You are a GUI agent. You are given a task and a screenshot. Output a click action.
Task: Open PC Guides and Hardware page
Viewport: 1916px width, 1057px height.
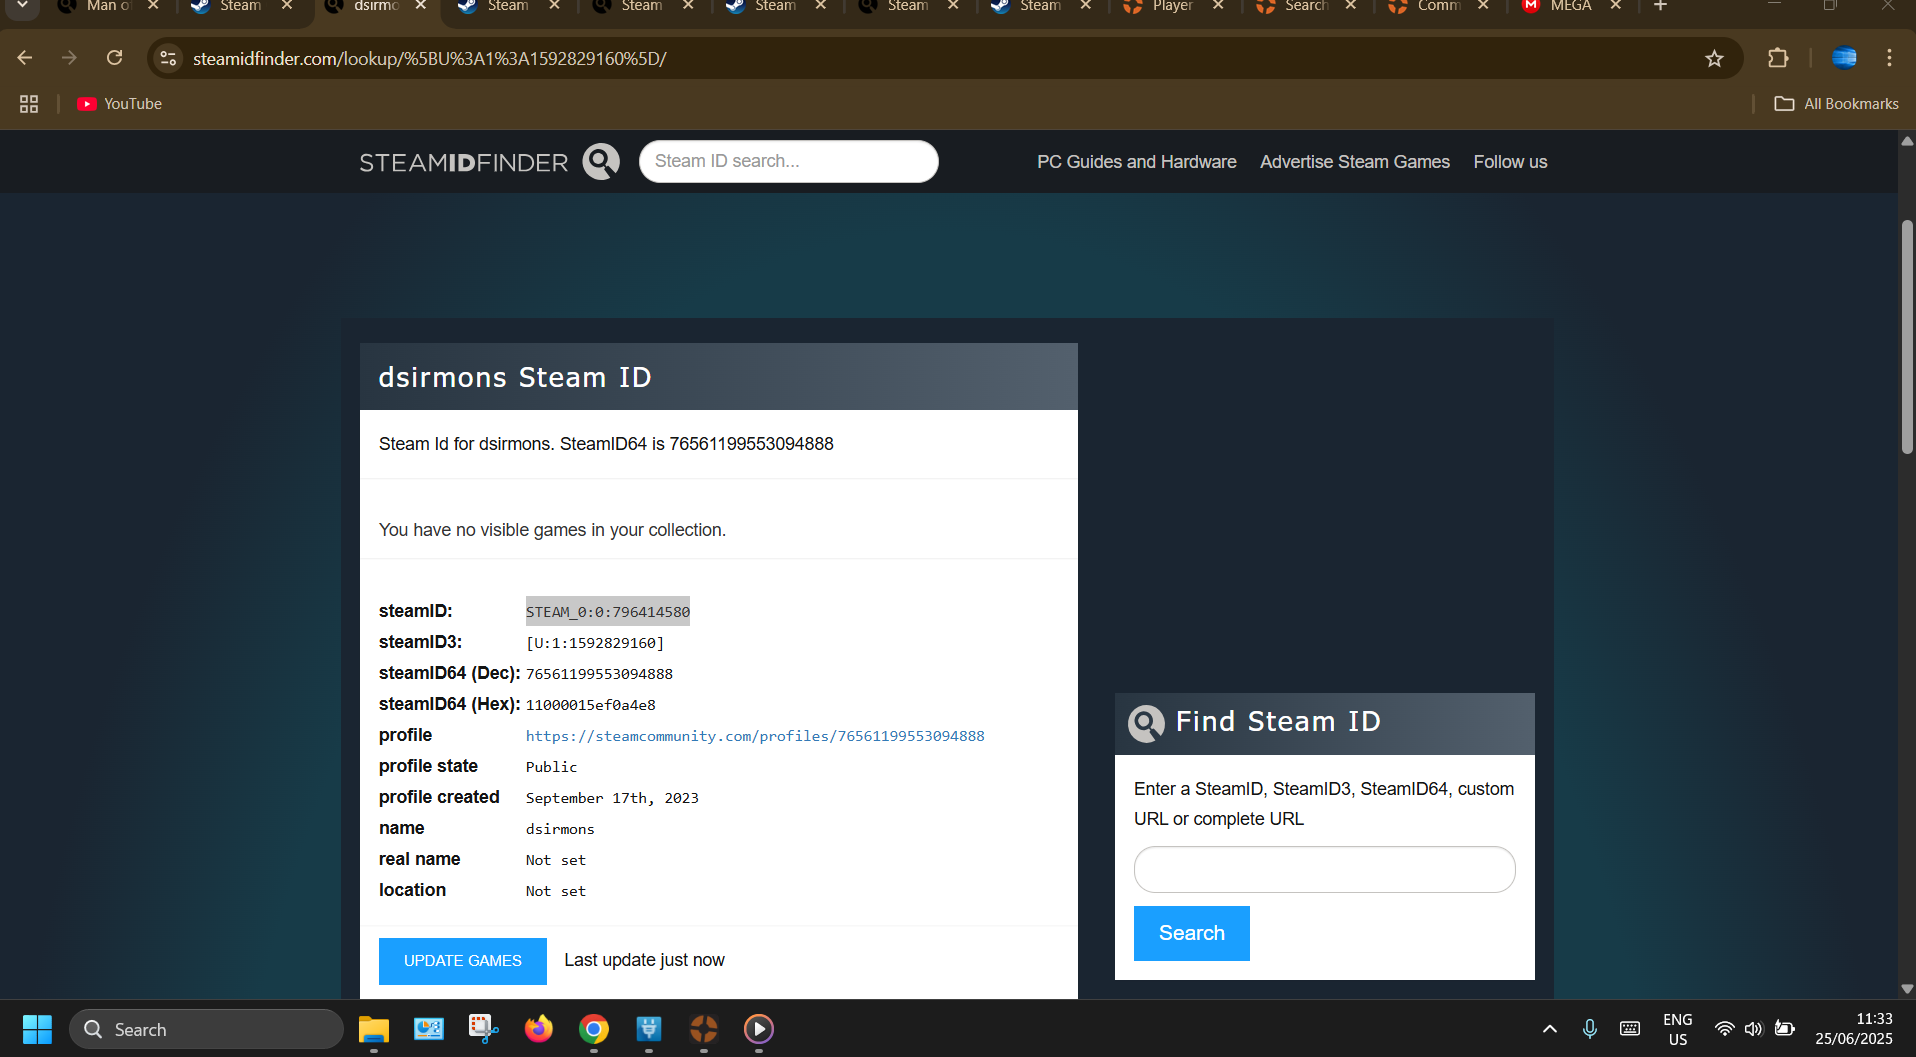[1136, 162]
